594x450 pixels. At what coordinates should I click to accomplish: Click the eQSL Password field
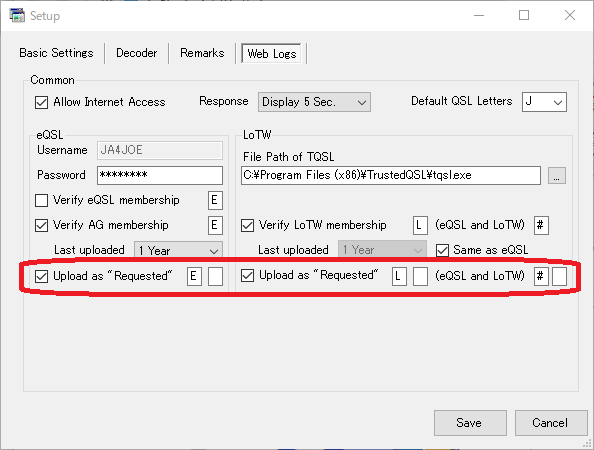(x=159, y=175)
